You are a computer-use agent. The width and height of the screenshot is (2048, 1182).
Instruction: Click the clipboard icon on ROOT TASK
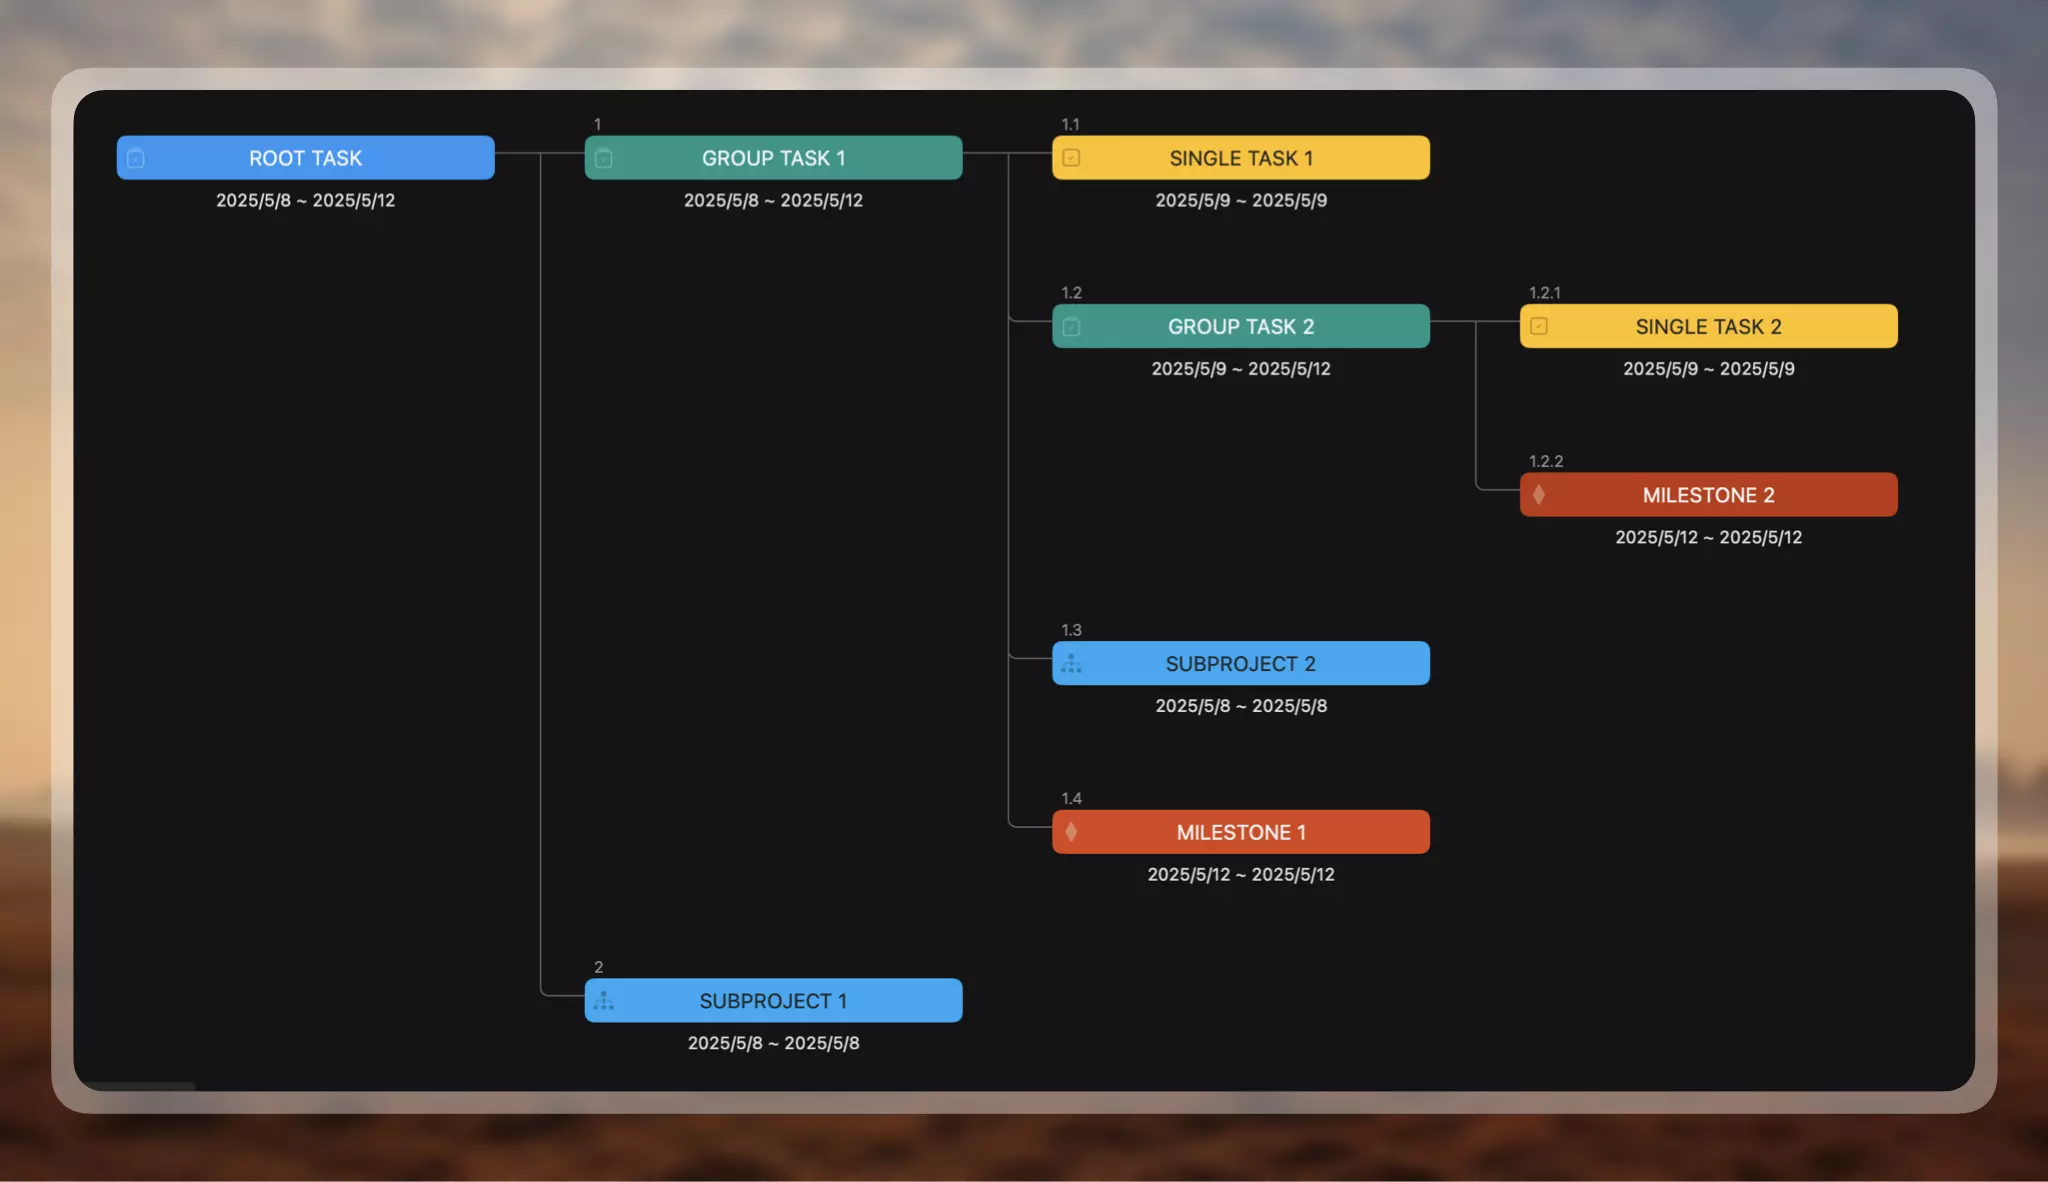coord(137,158)
